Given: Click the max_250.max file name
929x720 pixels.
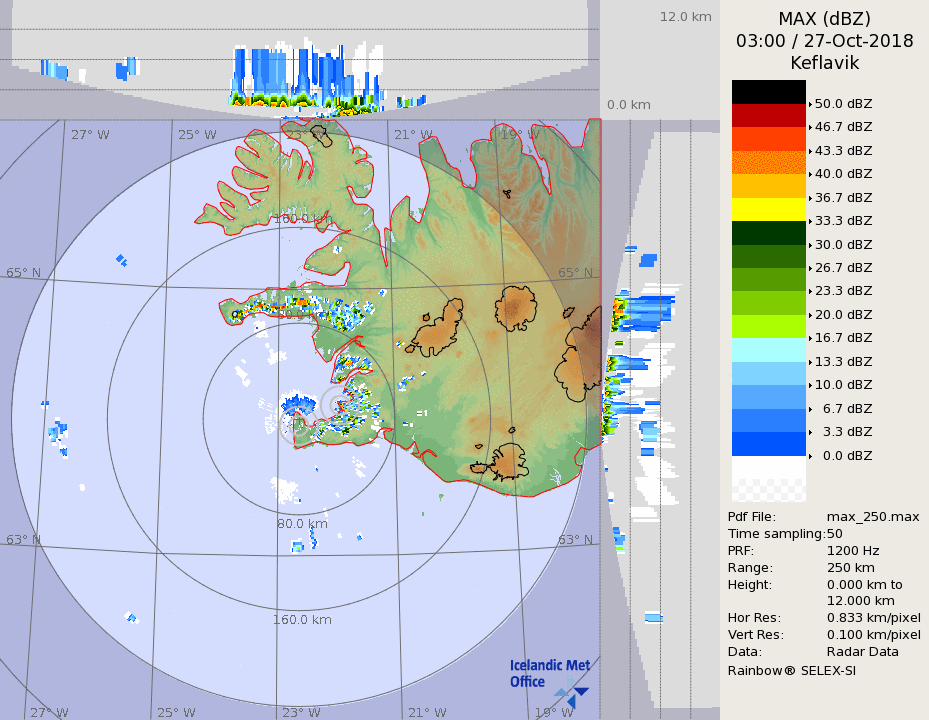Looking at the screenshot, I should pyautogui.click(x=872, y=516).
